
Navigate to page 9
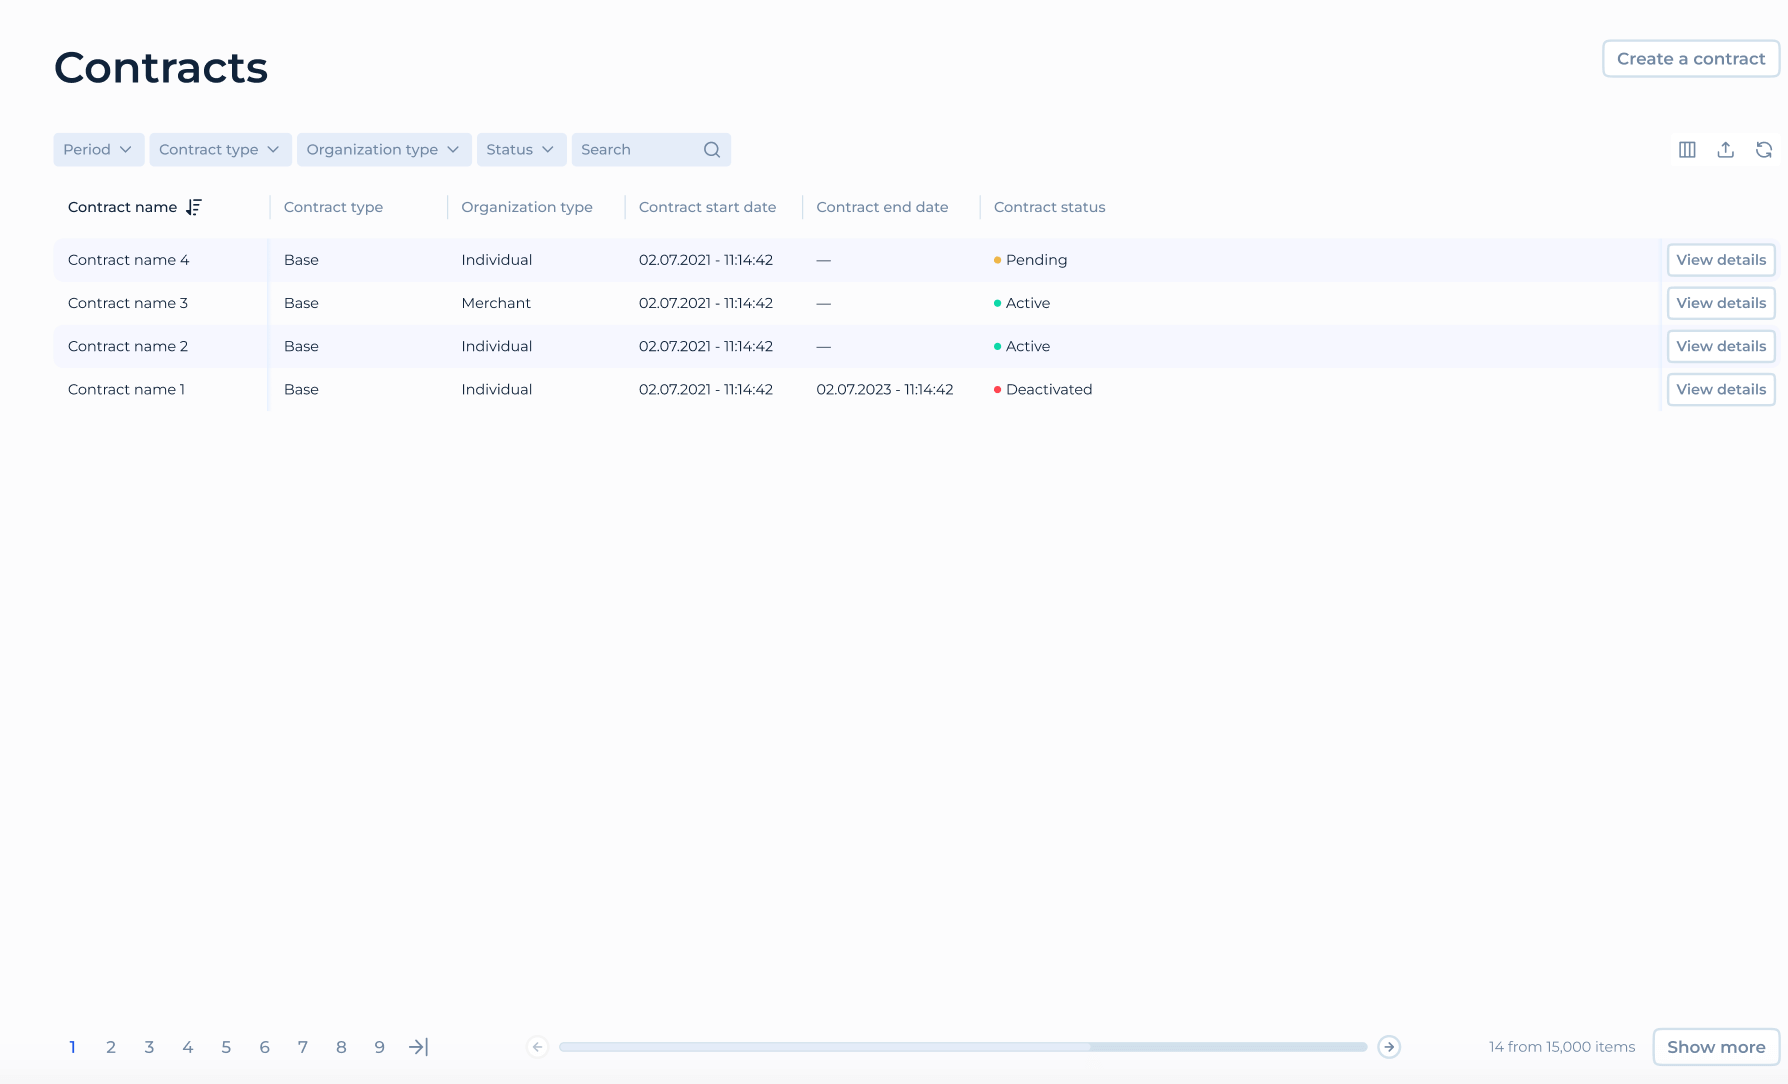click(379, 1047)
